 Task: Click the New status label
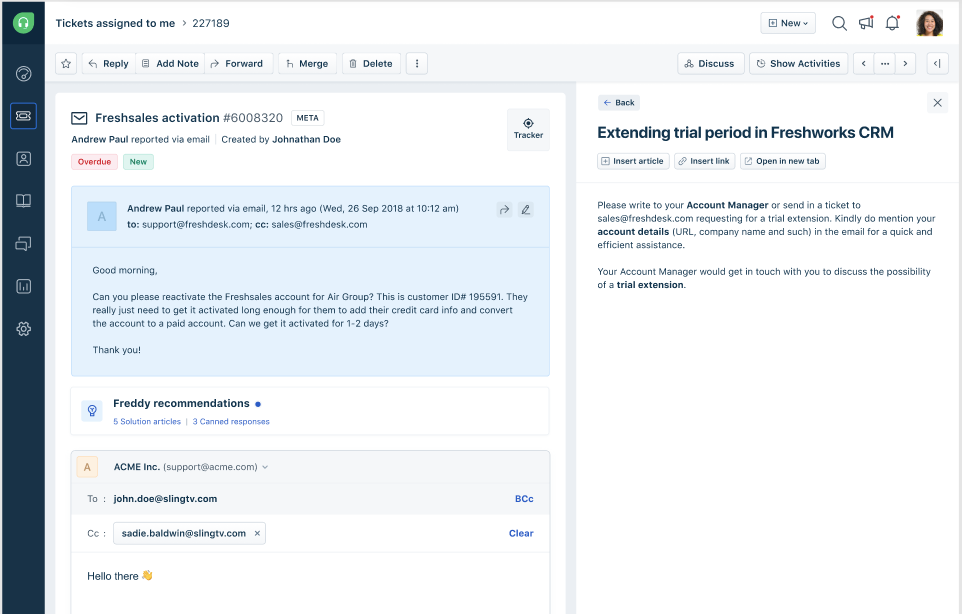138,162
